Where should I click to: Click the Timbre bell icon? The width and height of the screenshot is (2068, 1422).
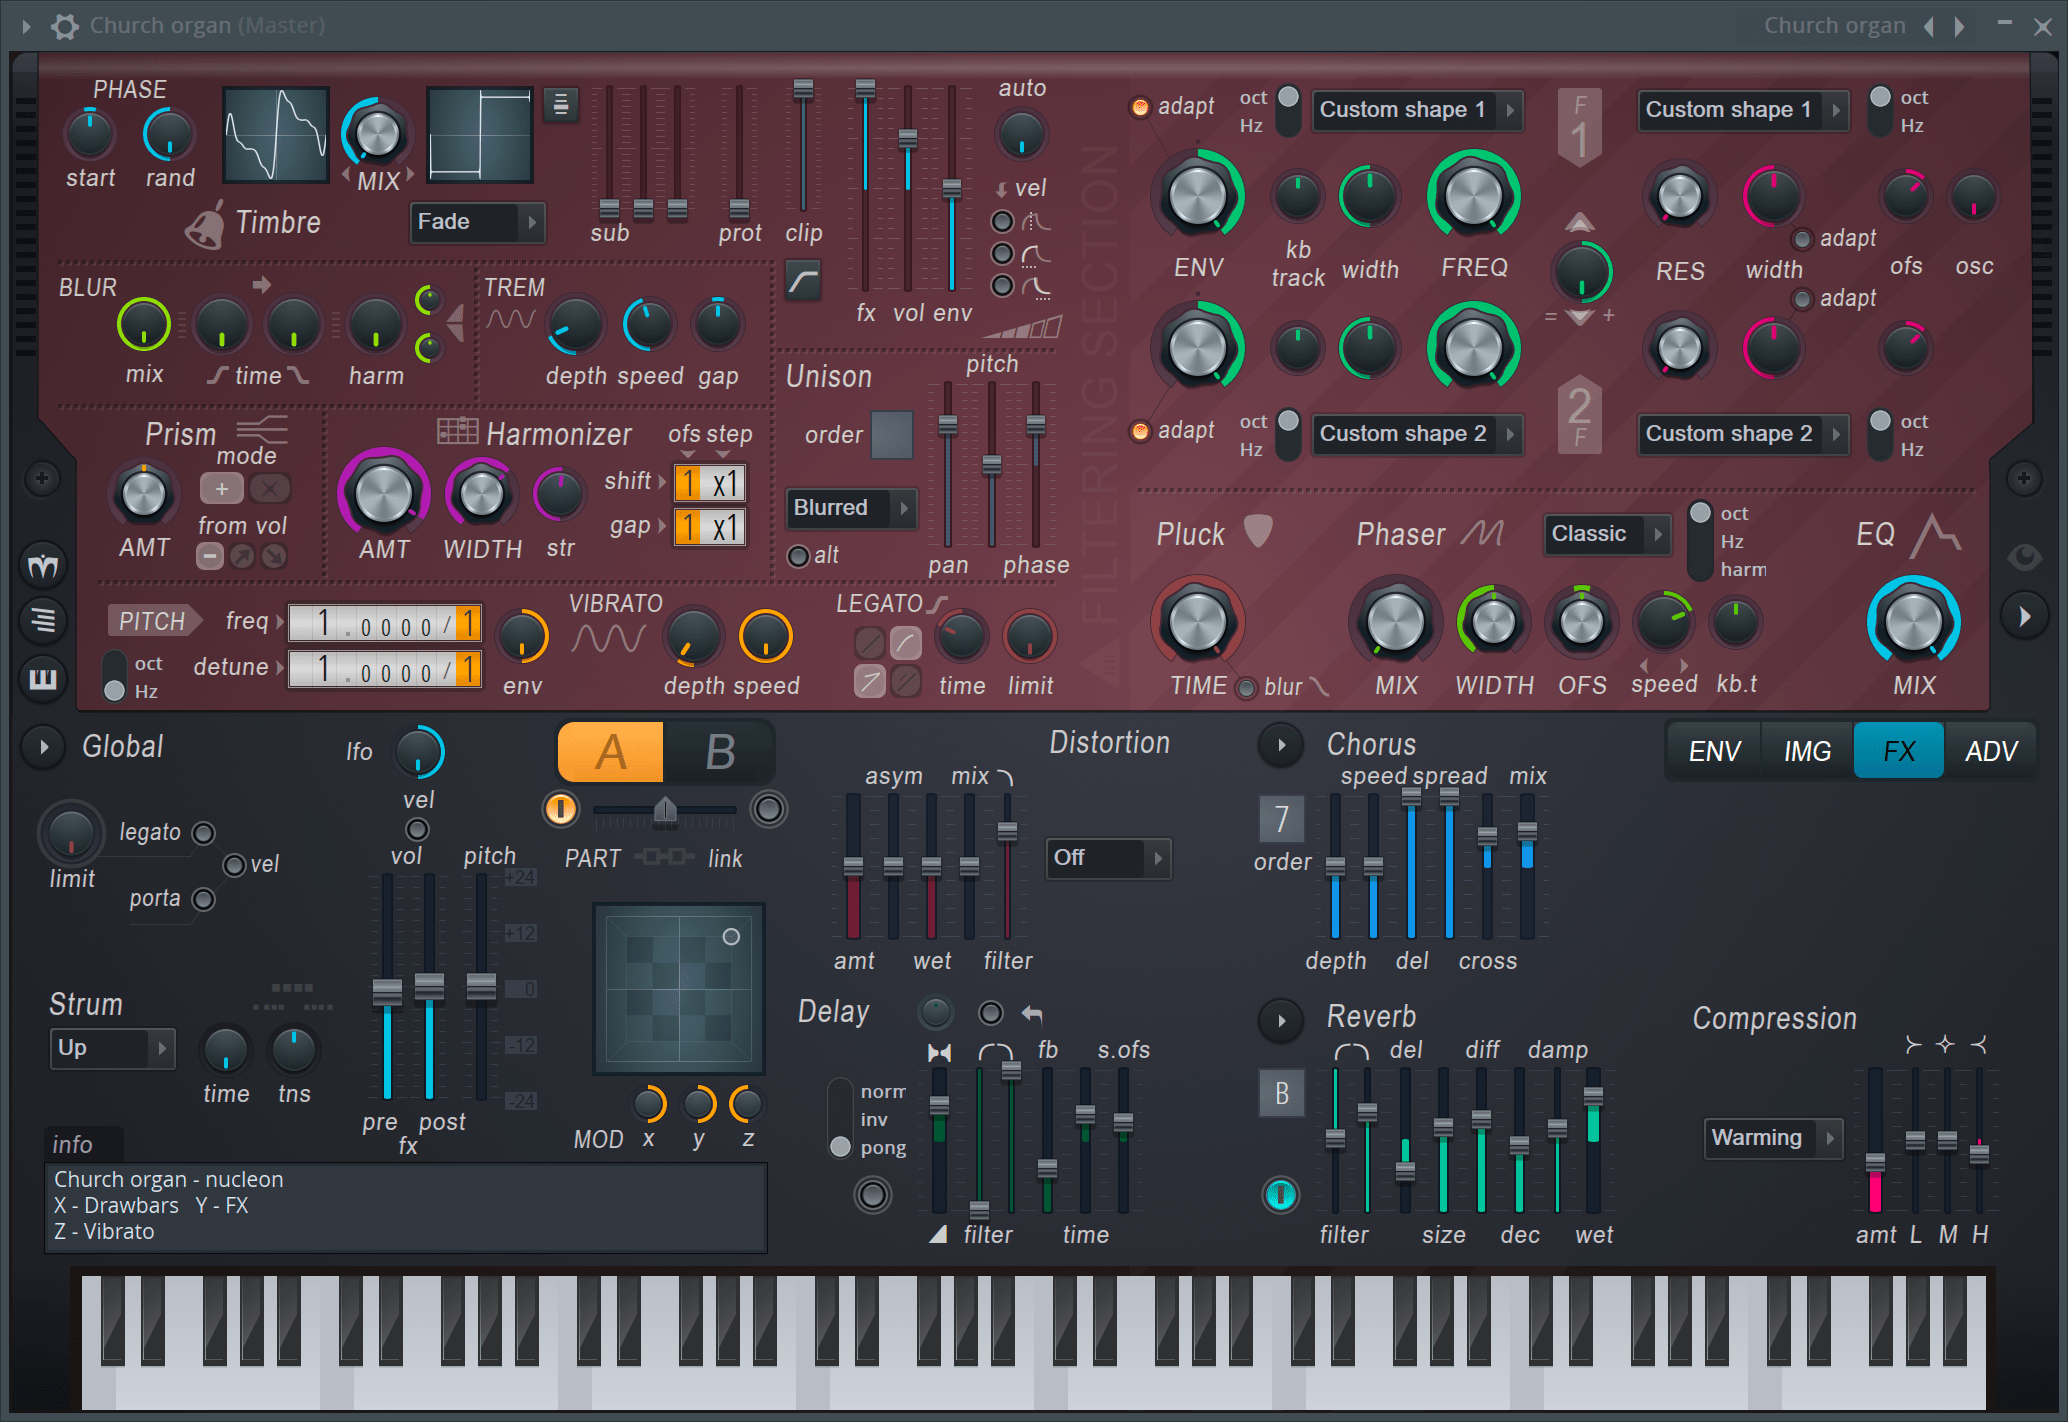coord(205,224)
